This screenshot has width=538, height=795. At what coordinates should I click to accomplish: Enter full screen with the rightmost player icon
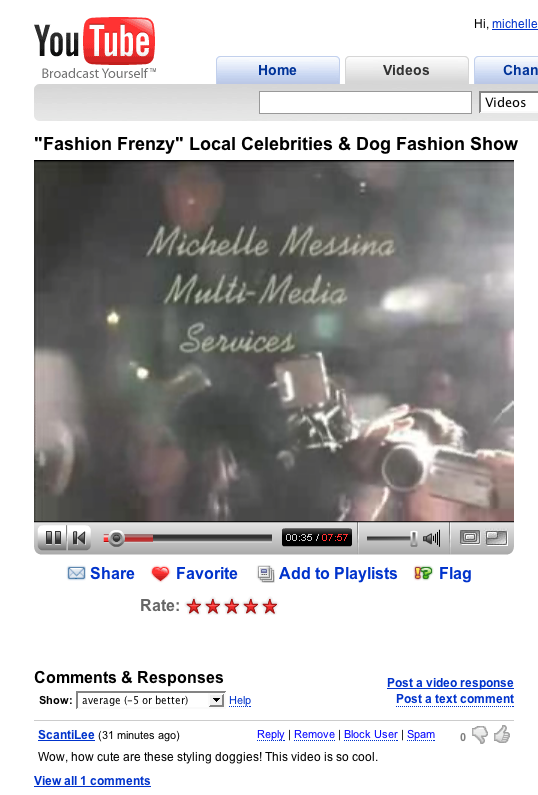(x=496, y=537)
